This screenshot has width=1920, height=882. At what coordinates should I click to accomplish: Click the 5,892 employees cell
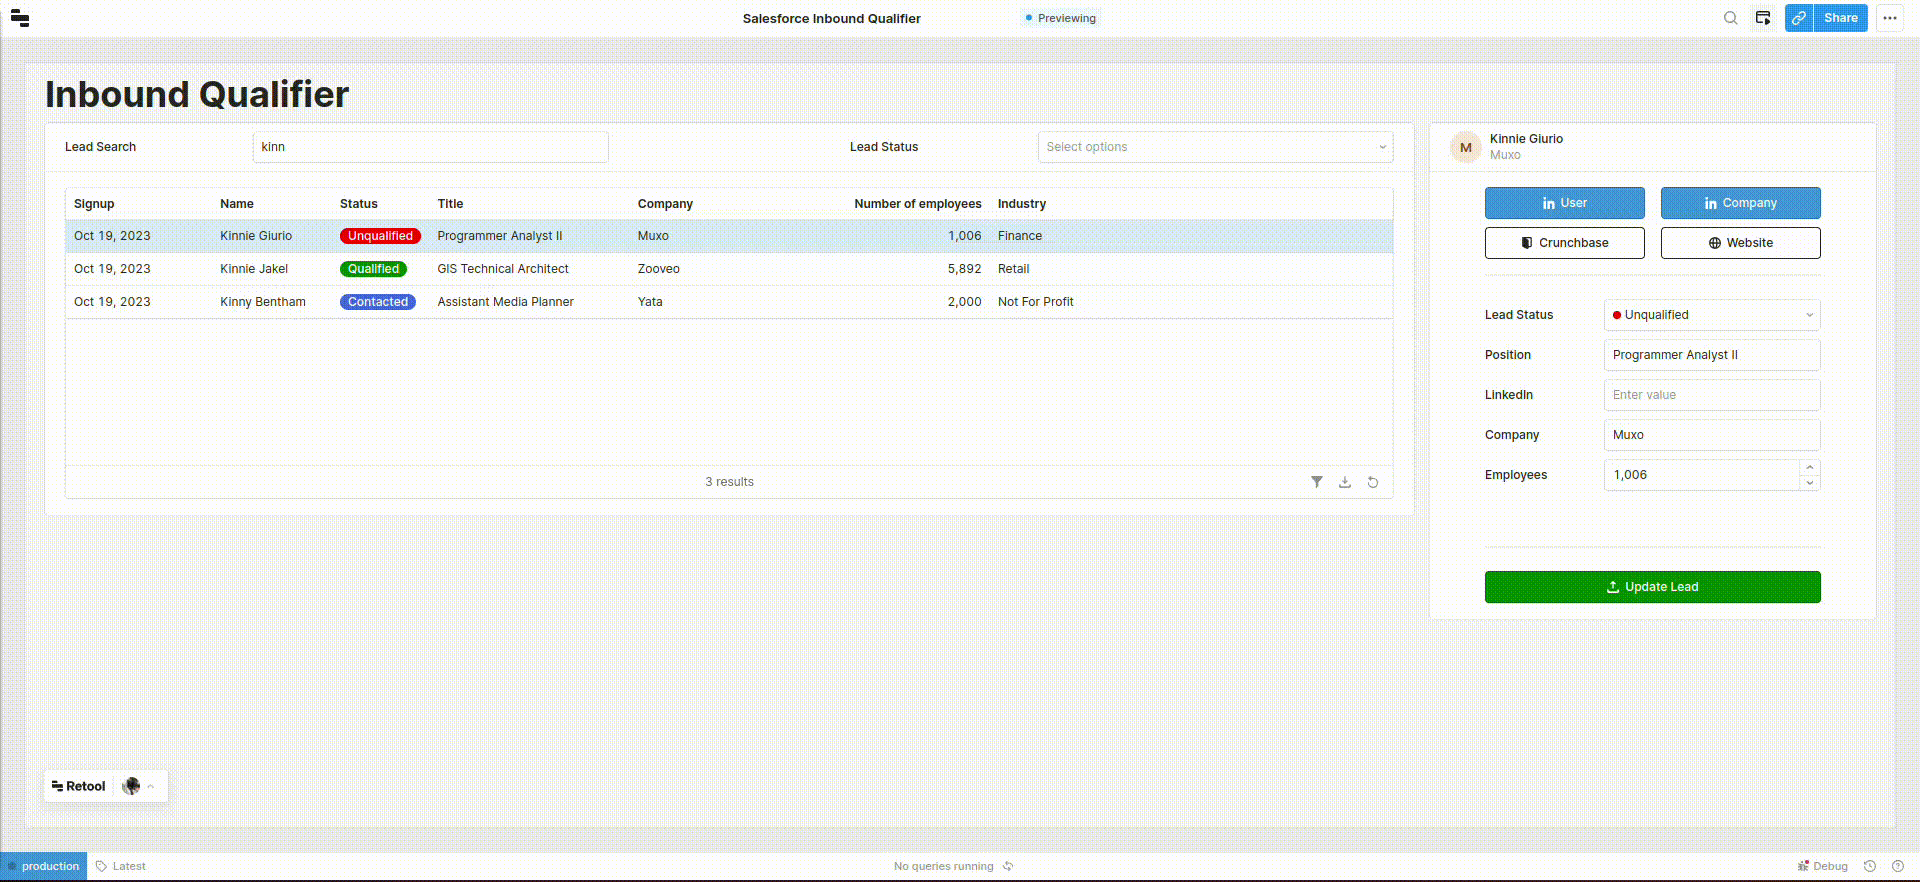pyautogui.click(x=965, y=269)
